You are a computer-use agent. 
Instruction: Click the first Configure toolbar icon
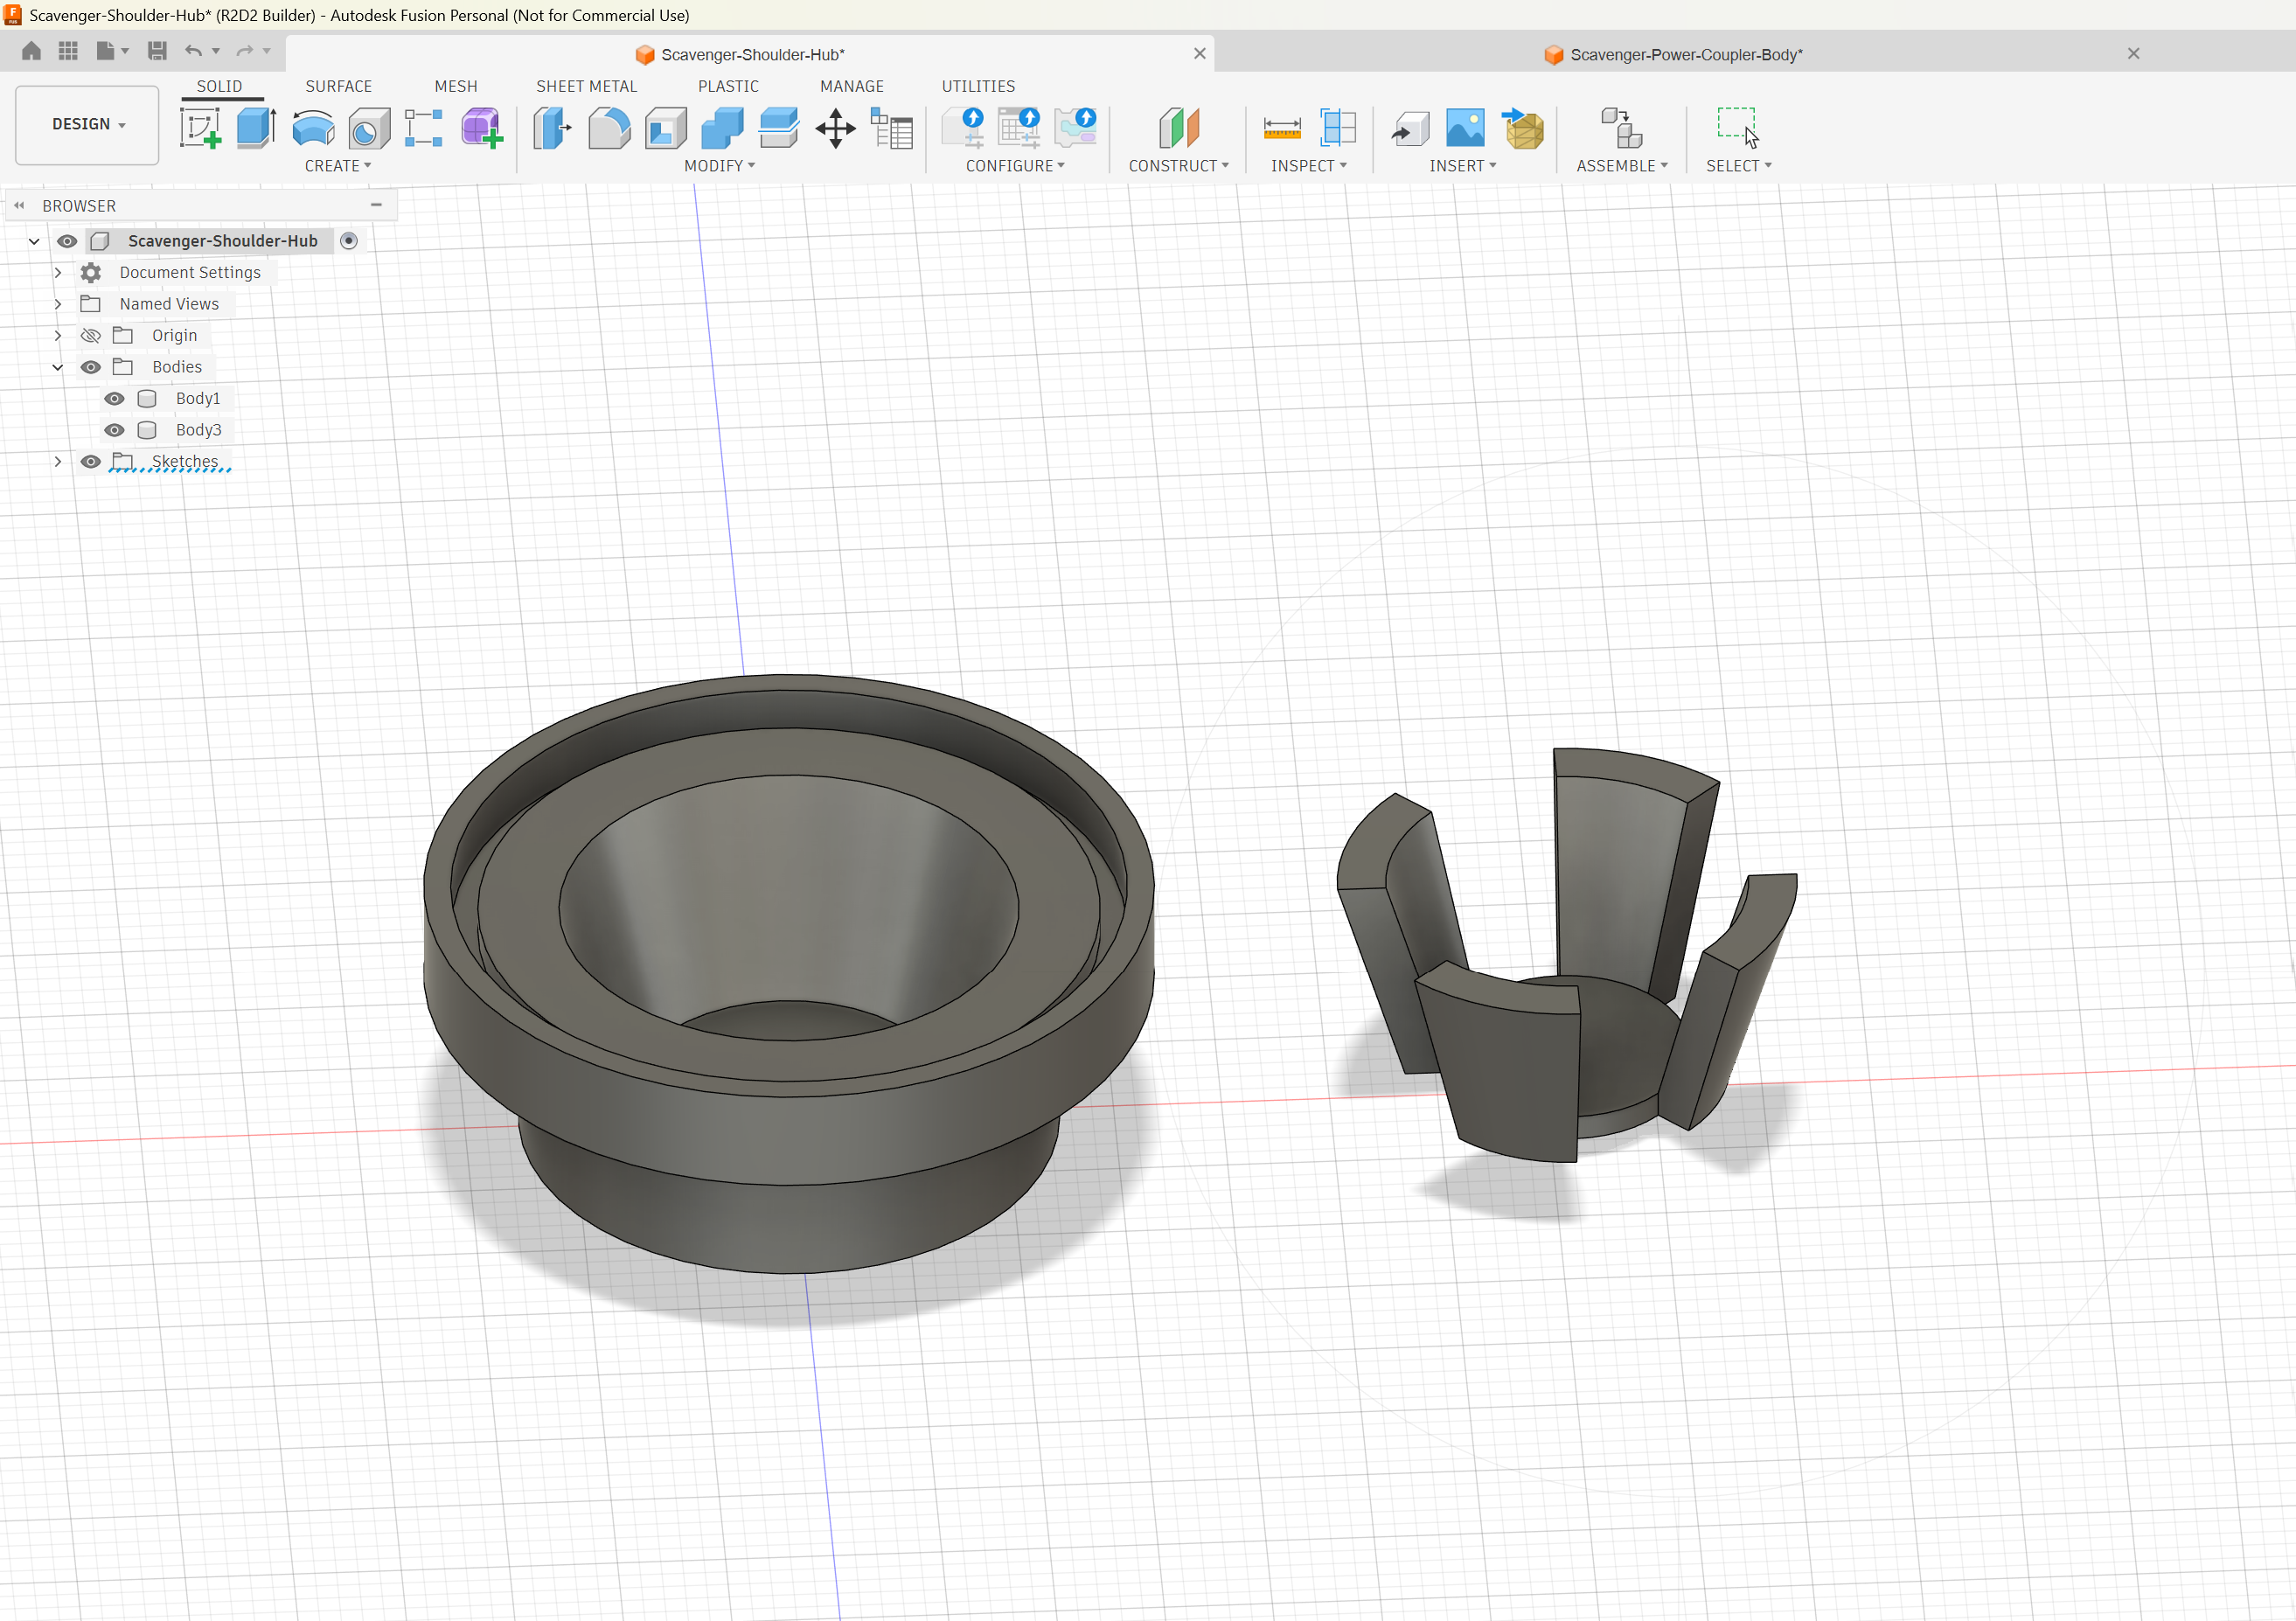point(963,128)
